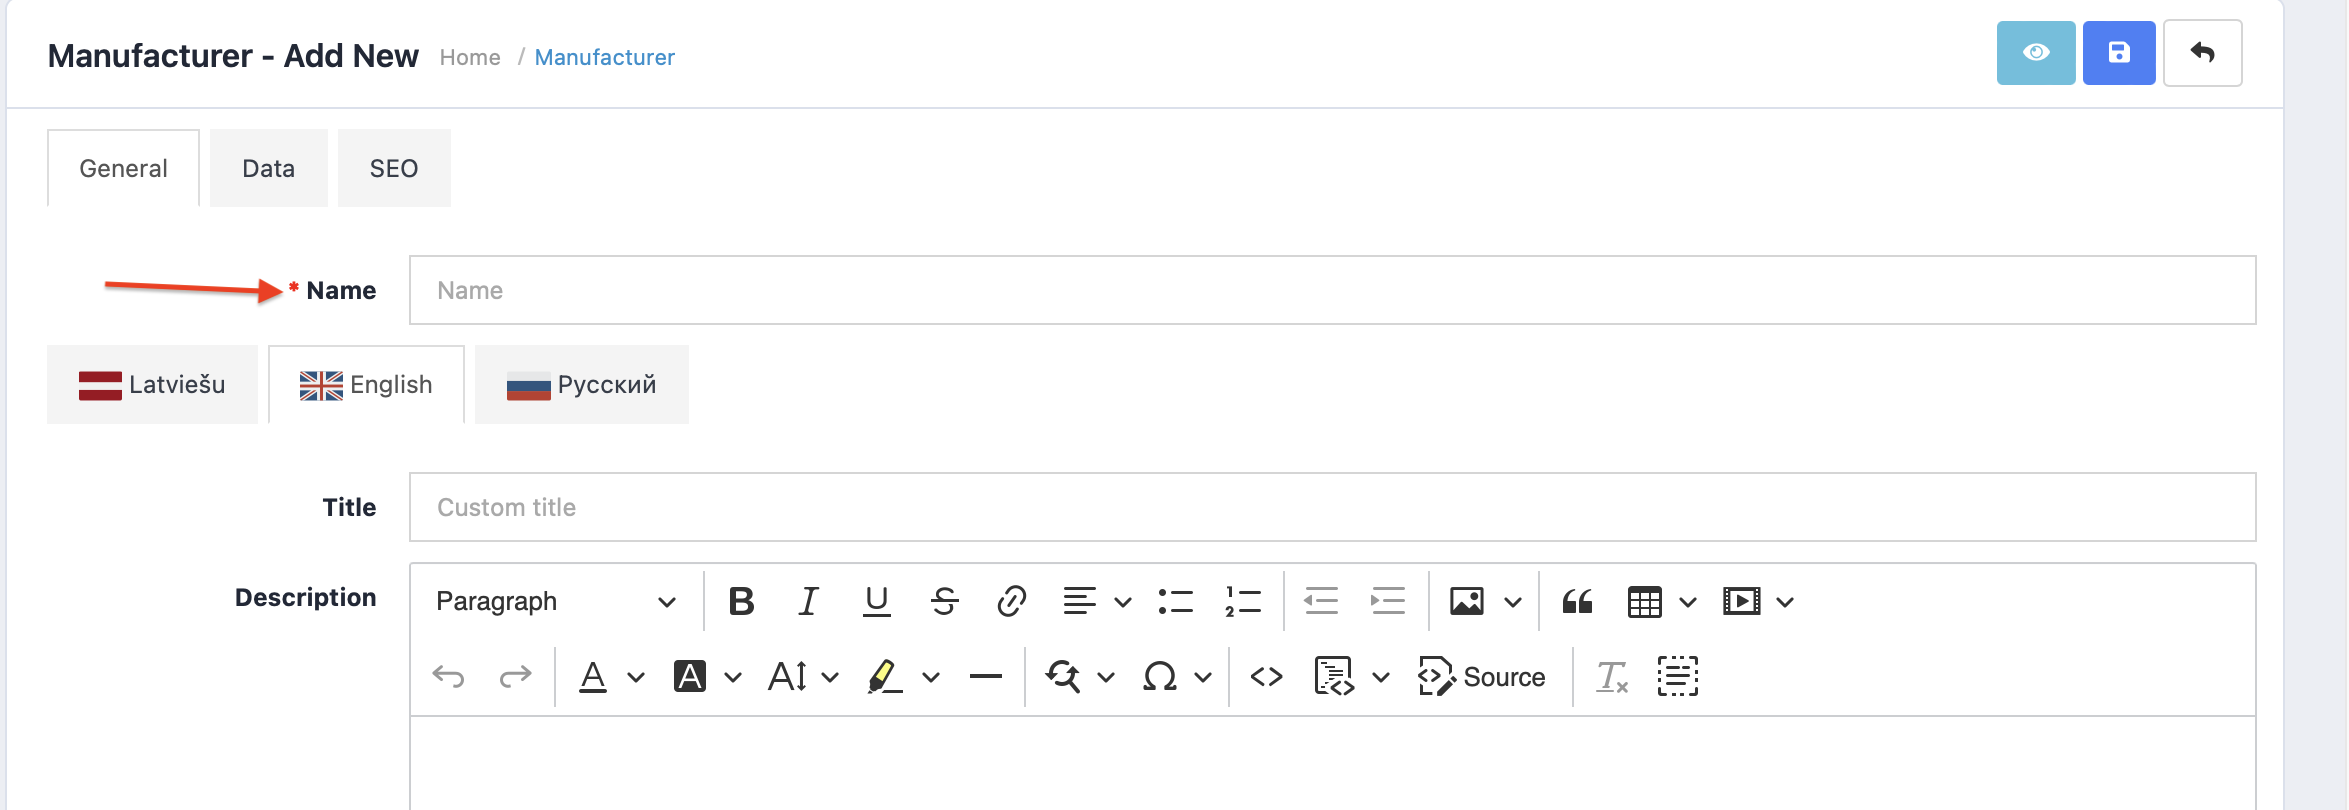Click the back arrow button in header

tap(2202, 53)
